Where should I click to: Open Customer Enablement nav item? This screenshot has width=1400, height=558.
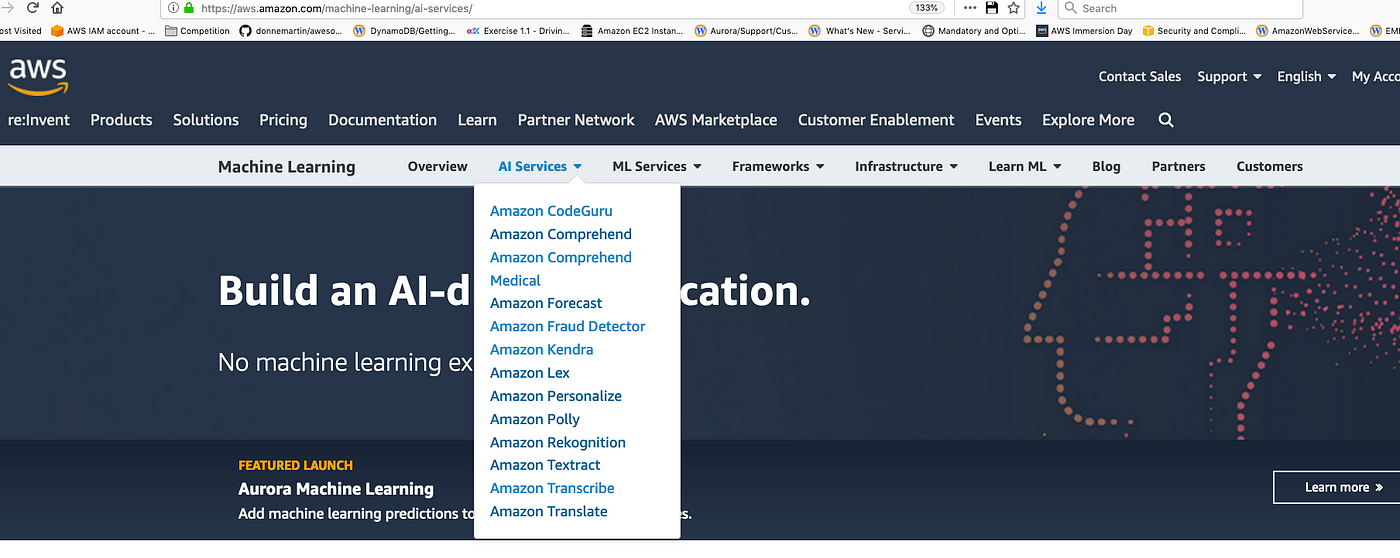pyautogui.click(x=876, y=120)
